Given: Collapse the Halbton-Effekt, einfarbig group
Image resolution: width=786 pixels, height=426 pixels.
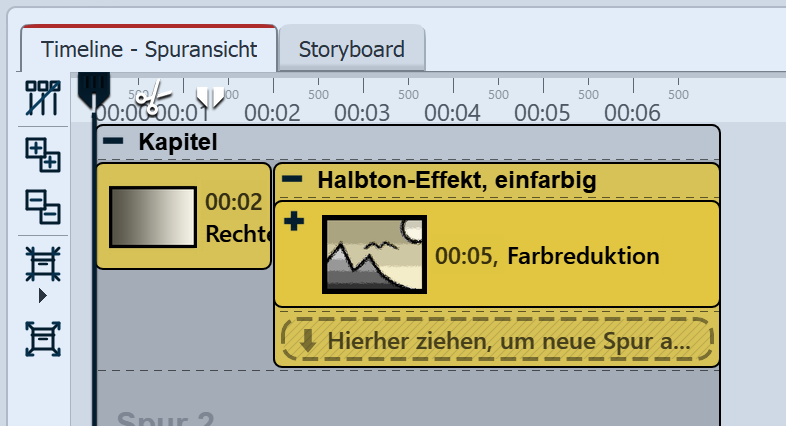Looking at the screenshot, I should click(x=293, y=180).
